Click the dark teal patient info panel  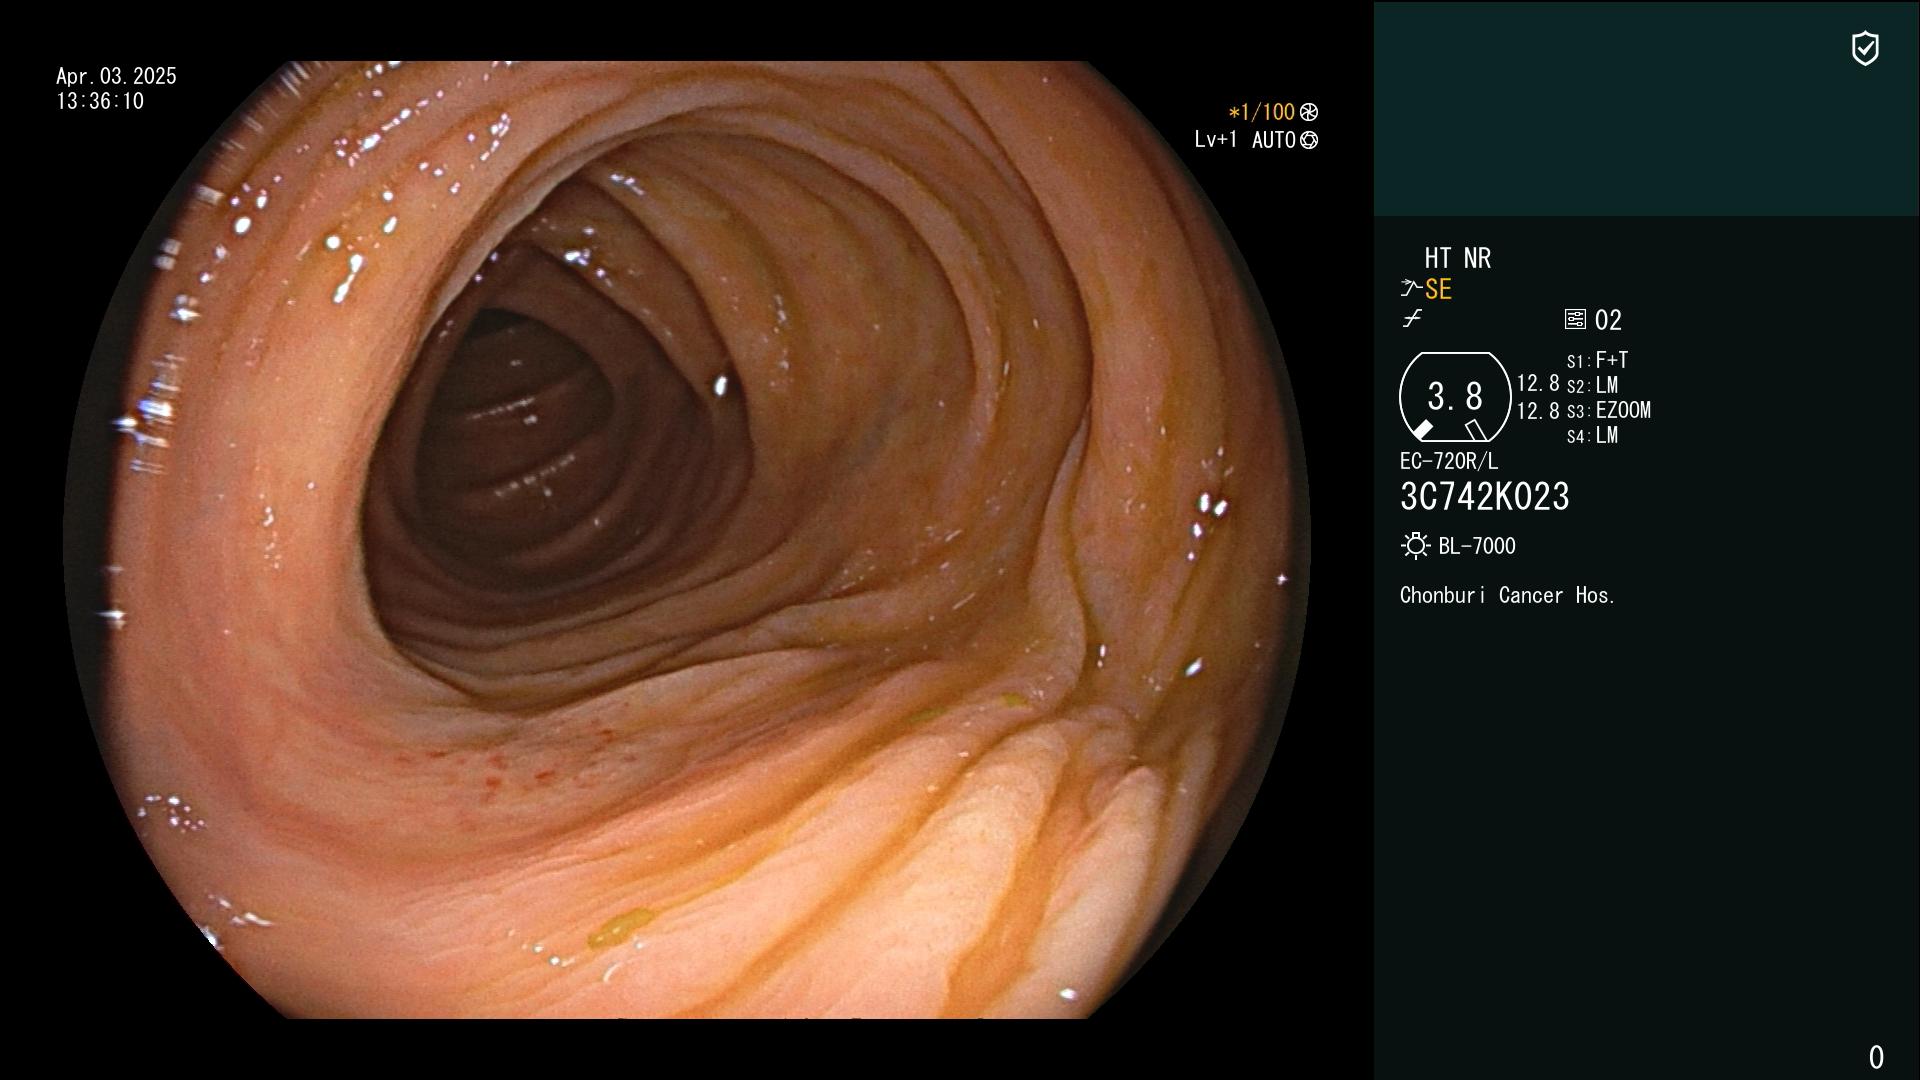point(1646,108)
